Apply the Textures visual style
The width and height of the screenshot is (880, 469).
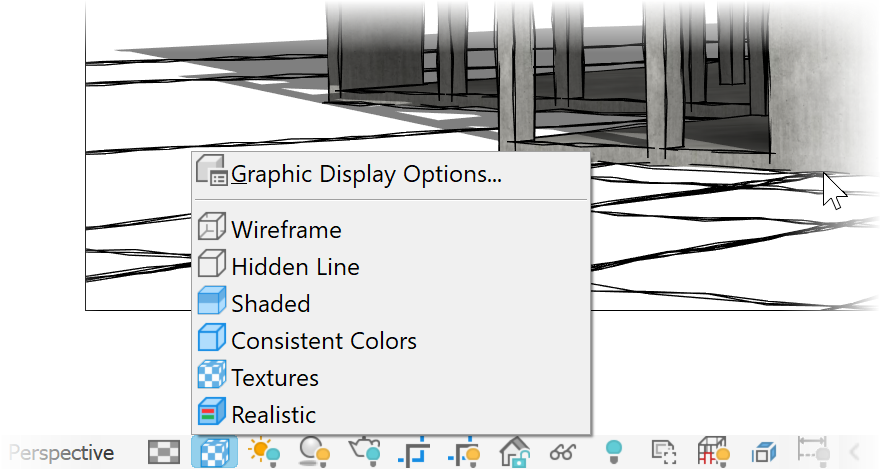coord(391,378)
